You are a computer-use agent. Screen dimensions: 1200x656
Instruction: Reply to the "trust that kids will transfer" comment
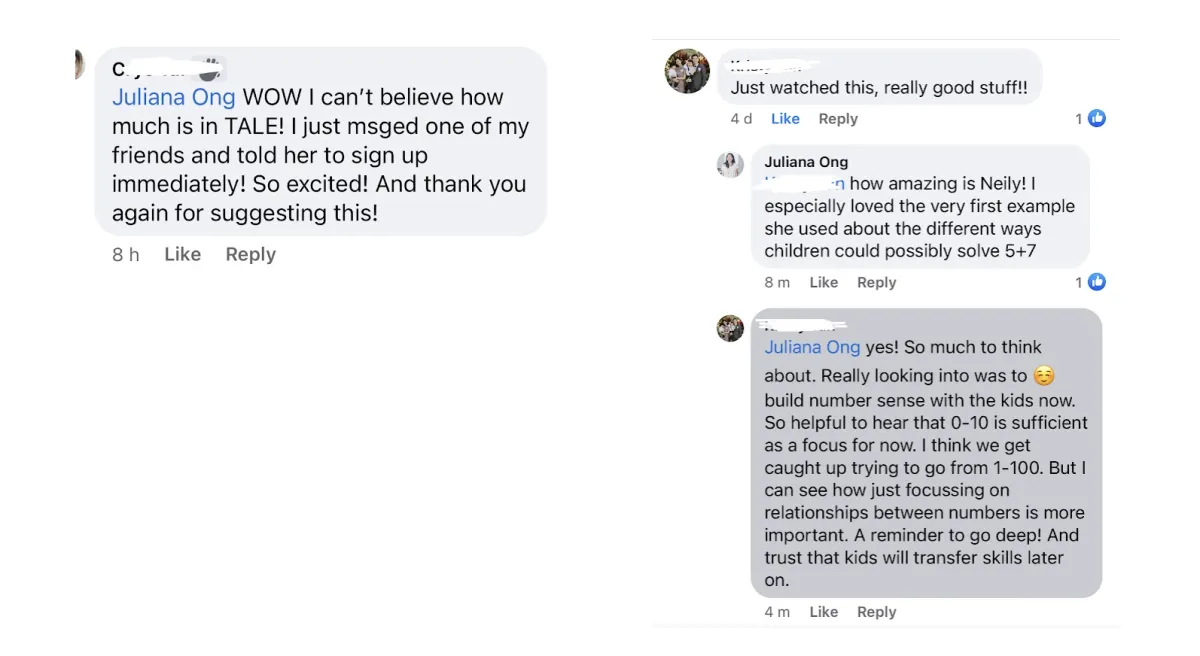pyautogui.click(x=876, y=612)
